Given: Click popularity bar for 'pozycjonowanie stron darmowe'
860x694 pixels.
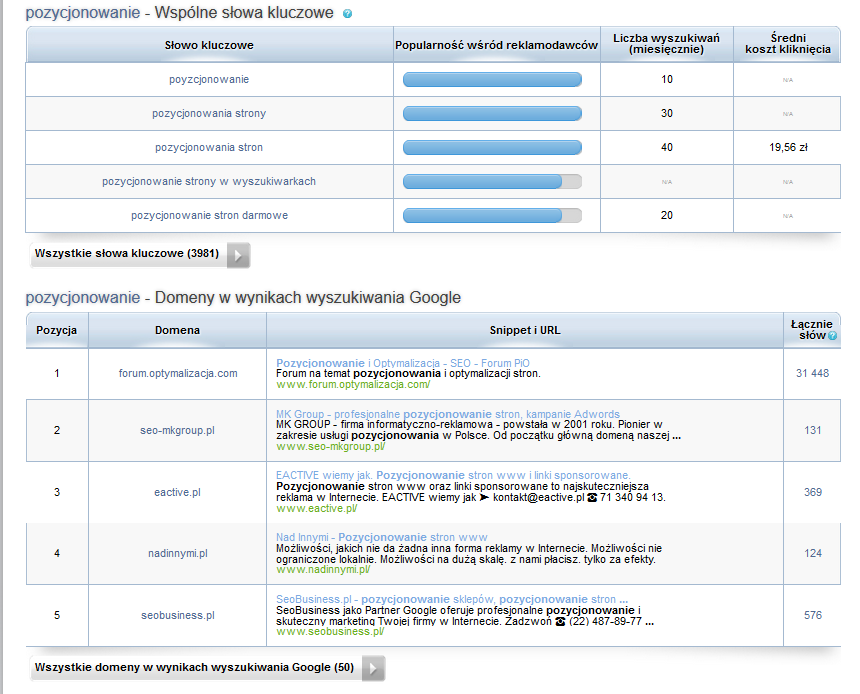Looking at the screenshot, I should click(x=492, y=215).
